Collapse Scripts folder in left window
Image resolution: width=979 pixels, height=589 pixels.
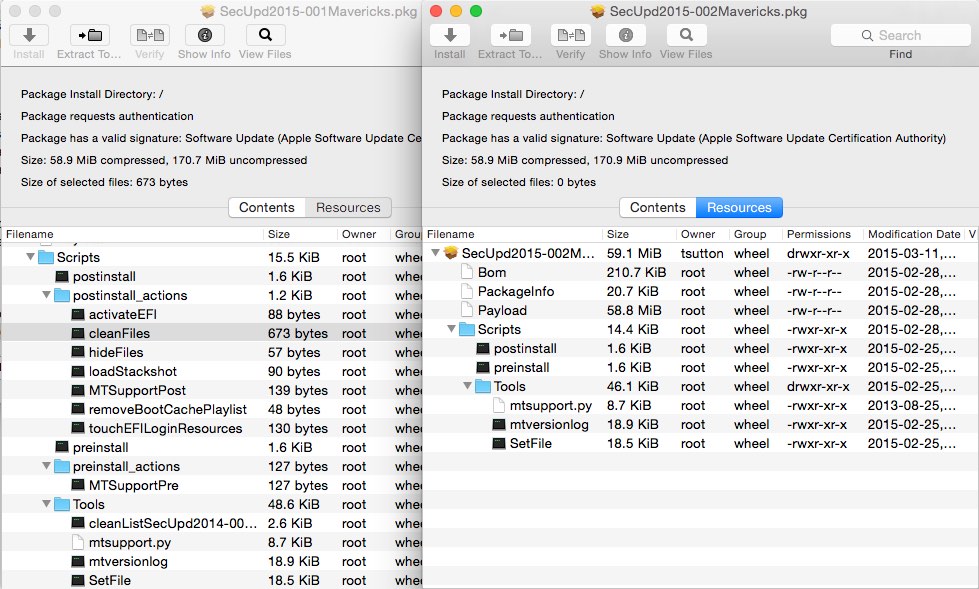pos(30,257)
